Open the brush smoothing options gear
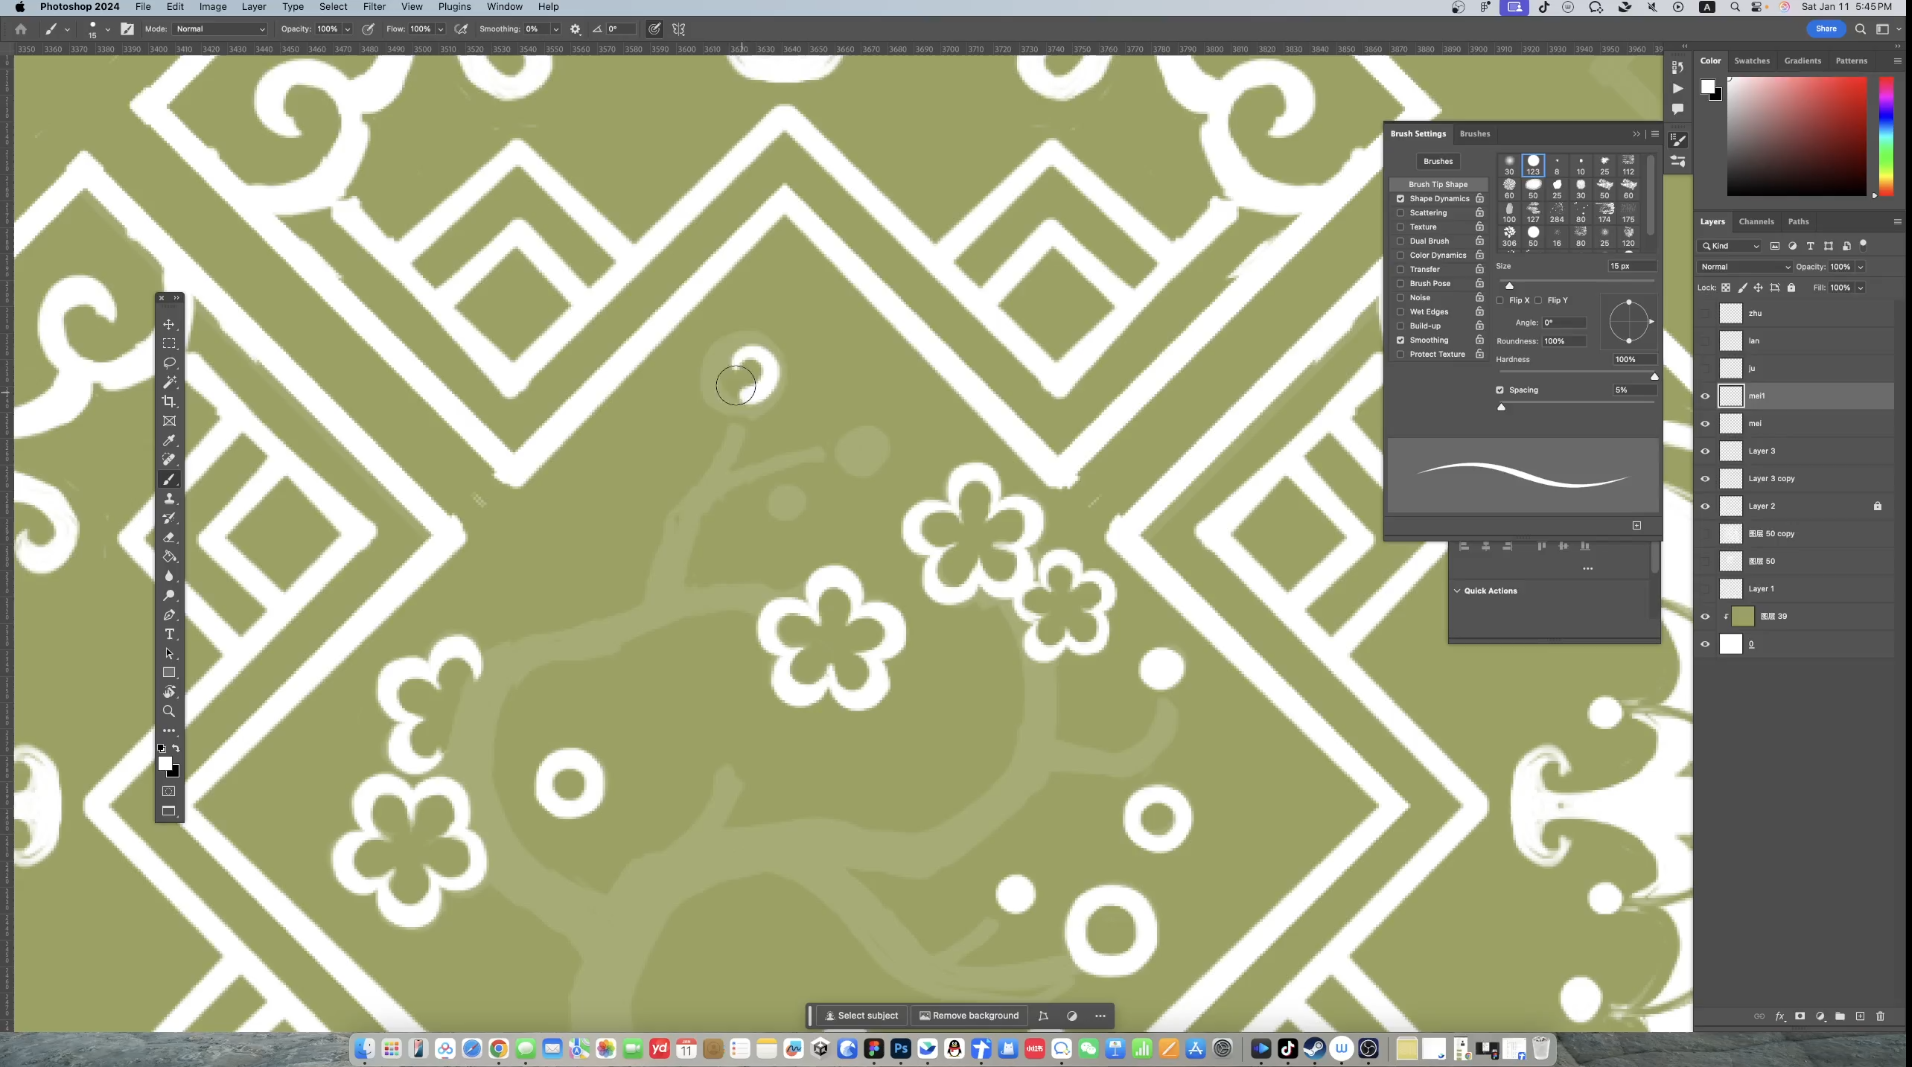 click(575, 29)
